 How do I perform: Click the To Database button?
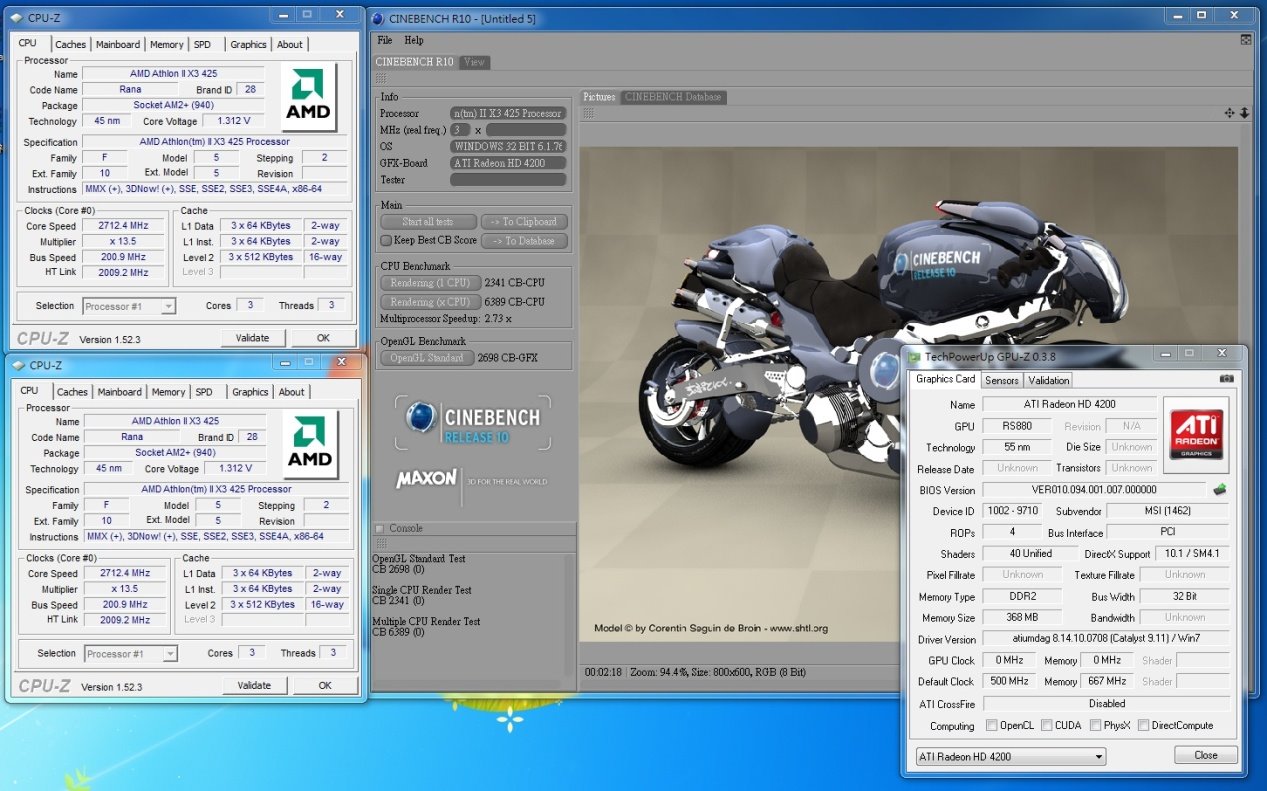[524, 241]
